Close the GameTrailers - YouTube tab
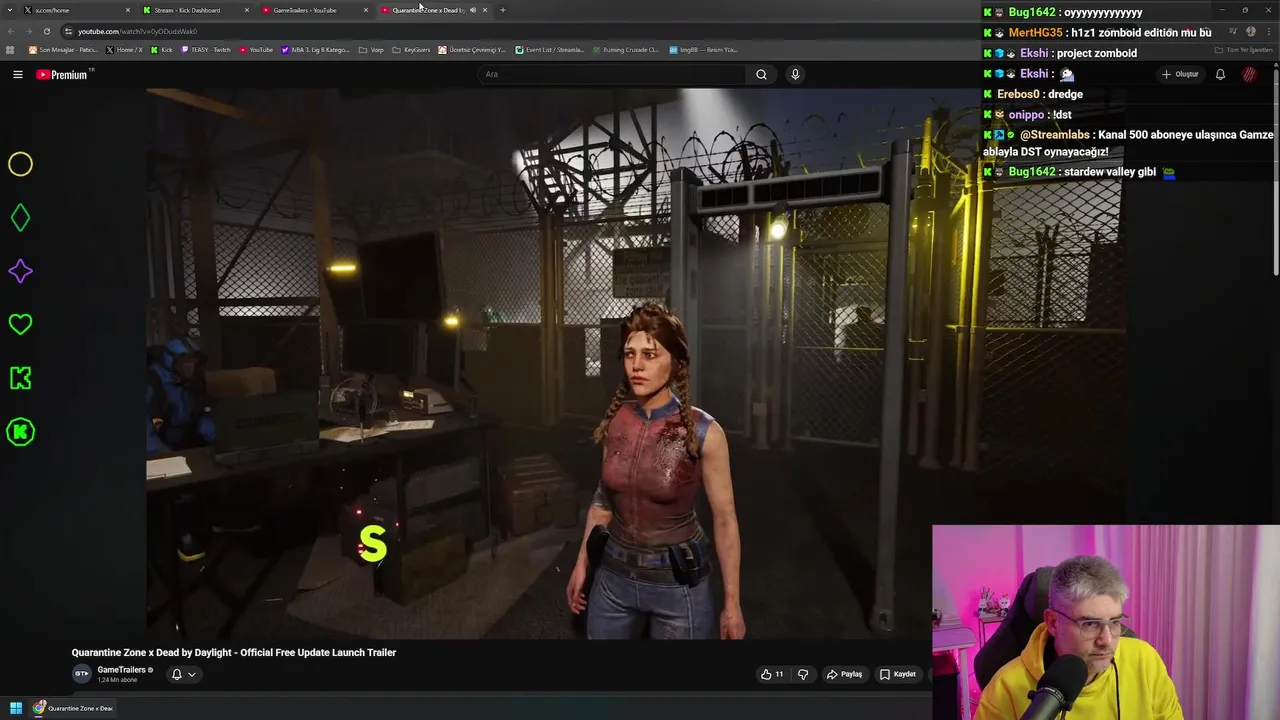This screenshot has height=720, width=1280. pos(366,10)
